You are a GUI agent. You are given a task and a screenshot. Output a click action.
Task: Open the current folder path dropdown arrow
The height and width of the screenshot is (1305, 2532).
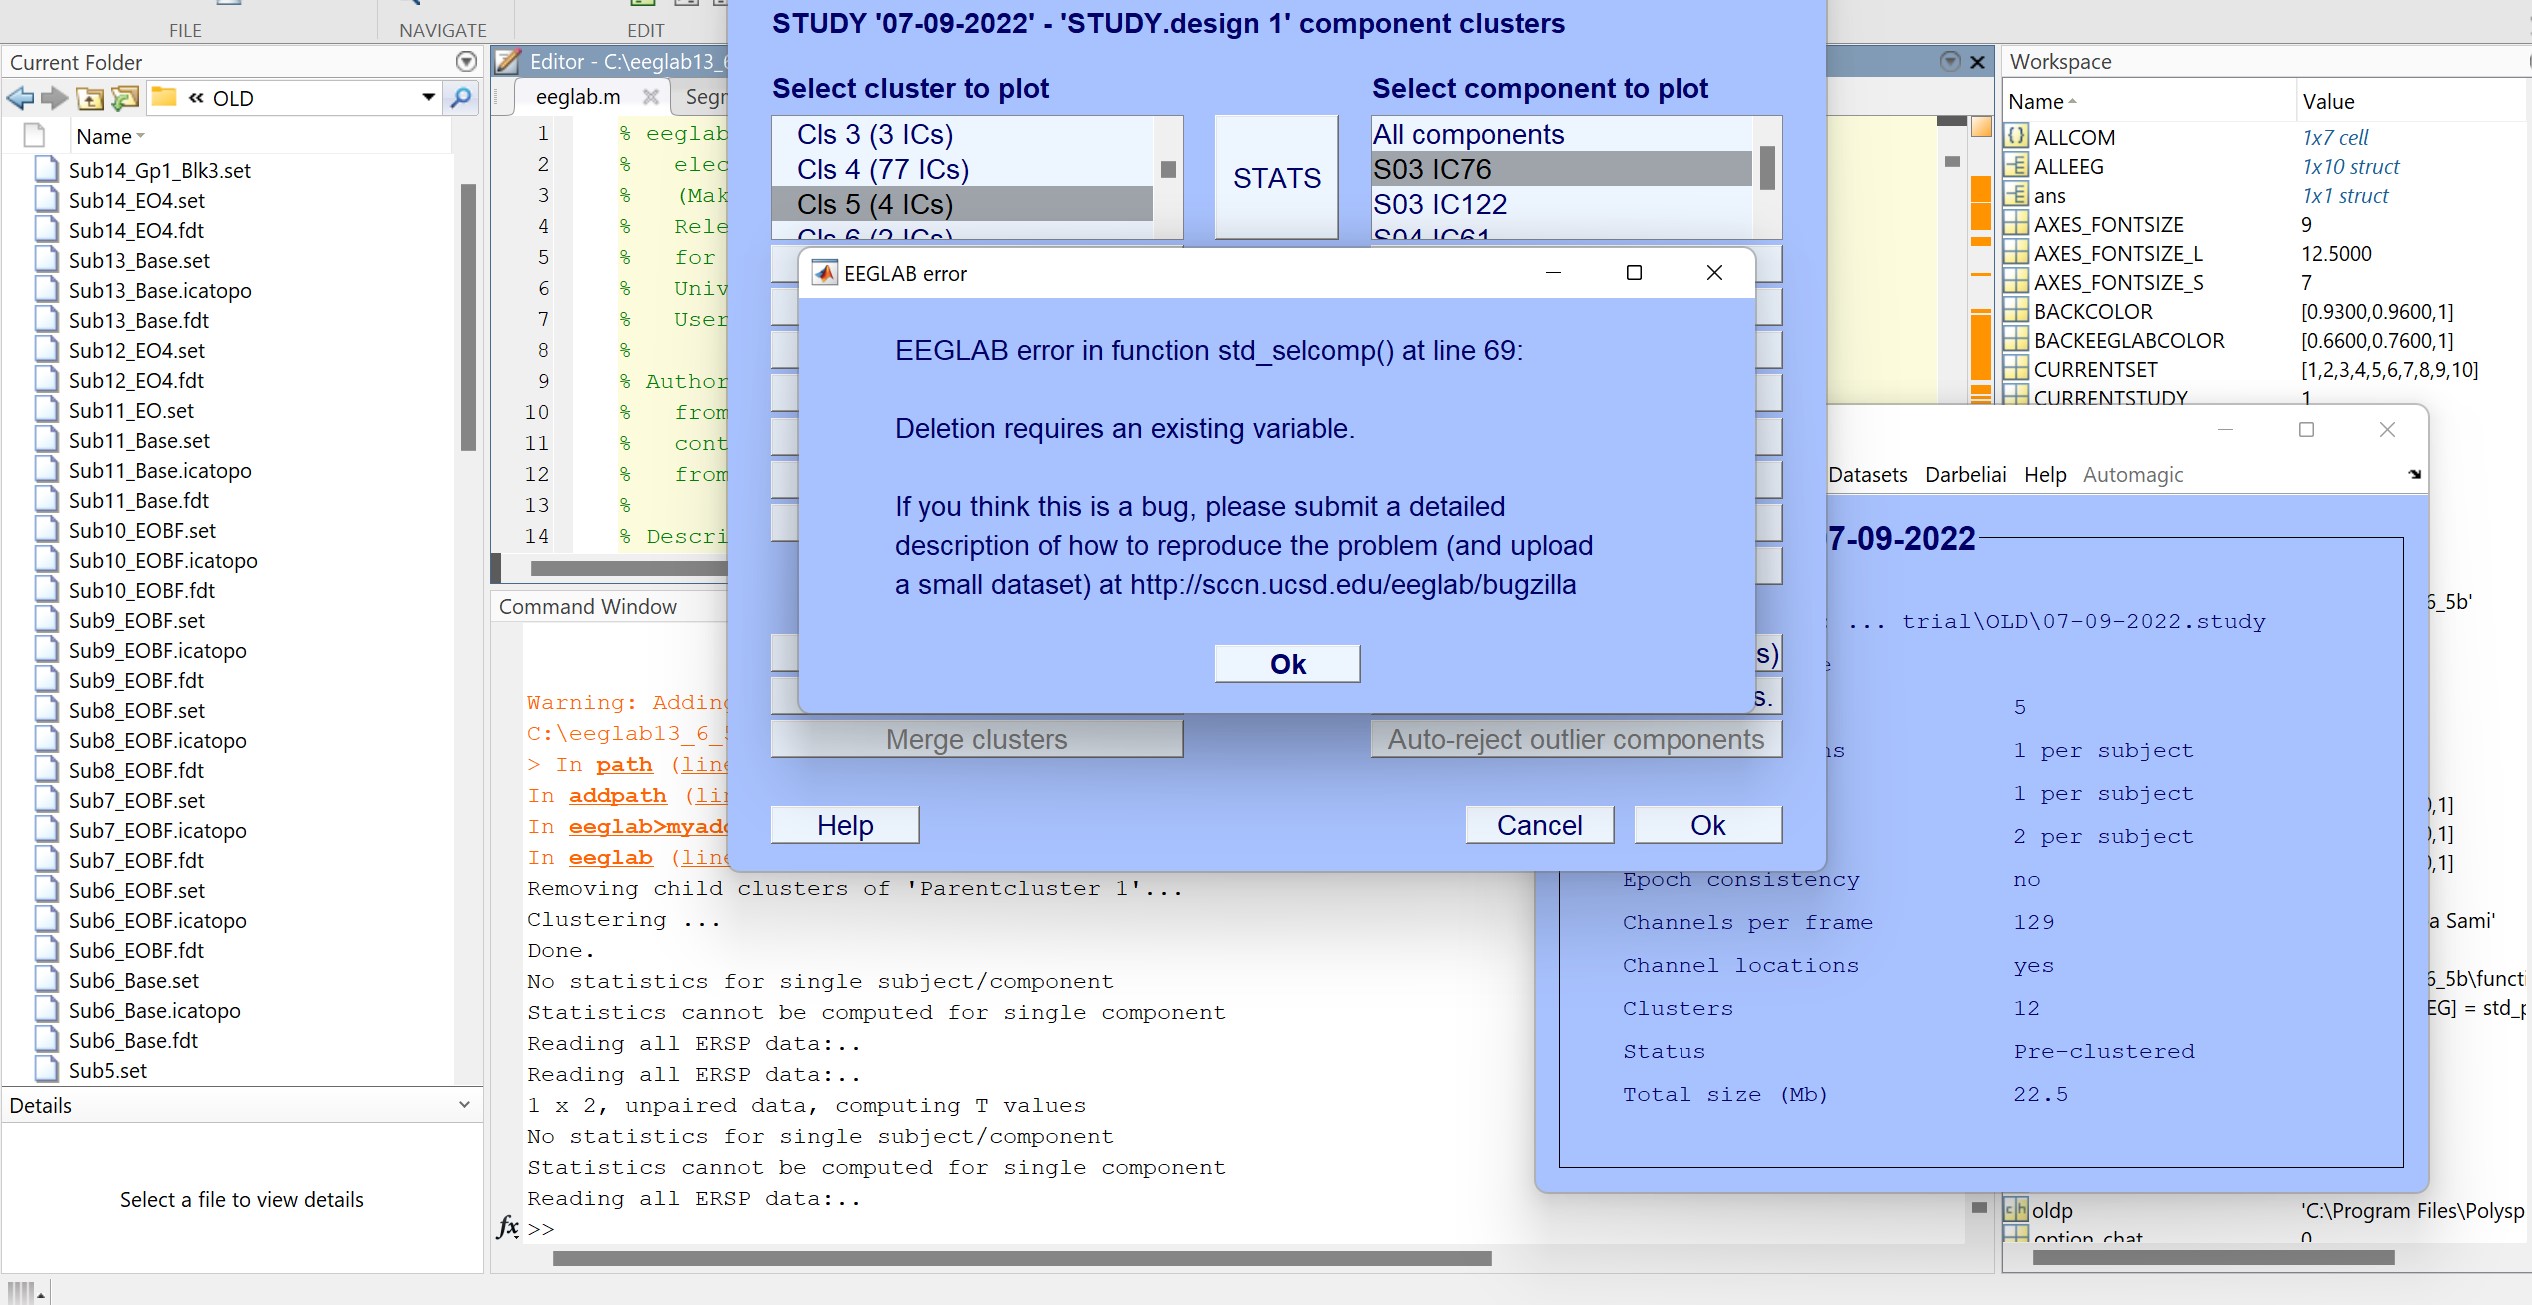428,97
